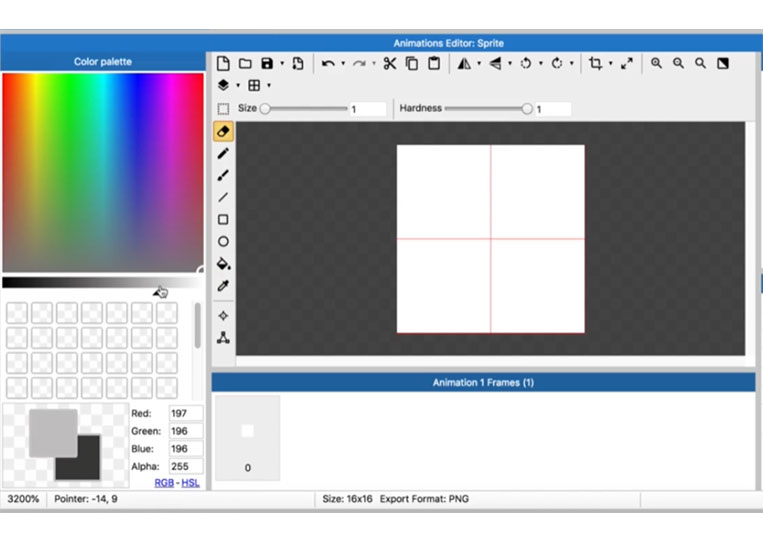Click the Alpha value field
Screen dimensions: 763x541
186,466
